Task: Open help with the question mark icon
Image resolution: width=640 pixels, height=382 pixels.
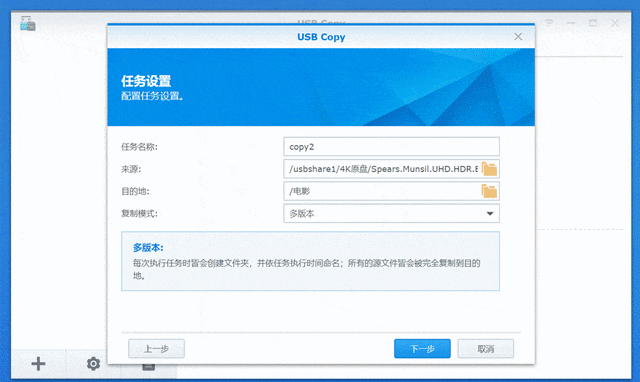Action: [549, 23]
